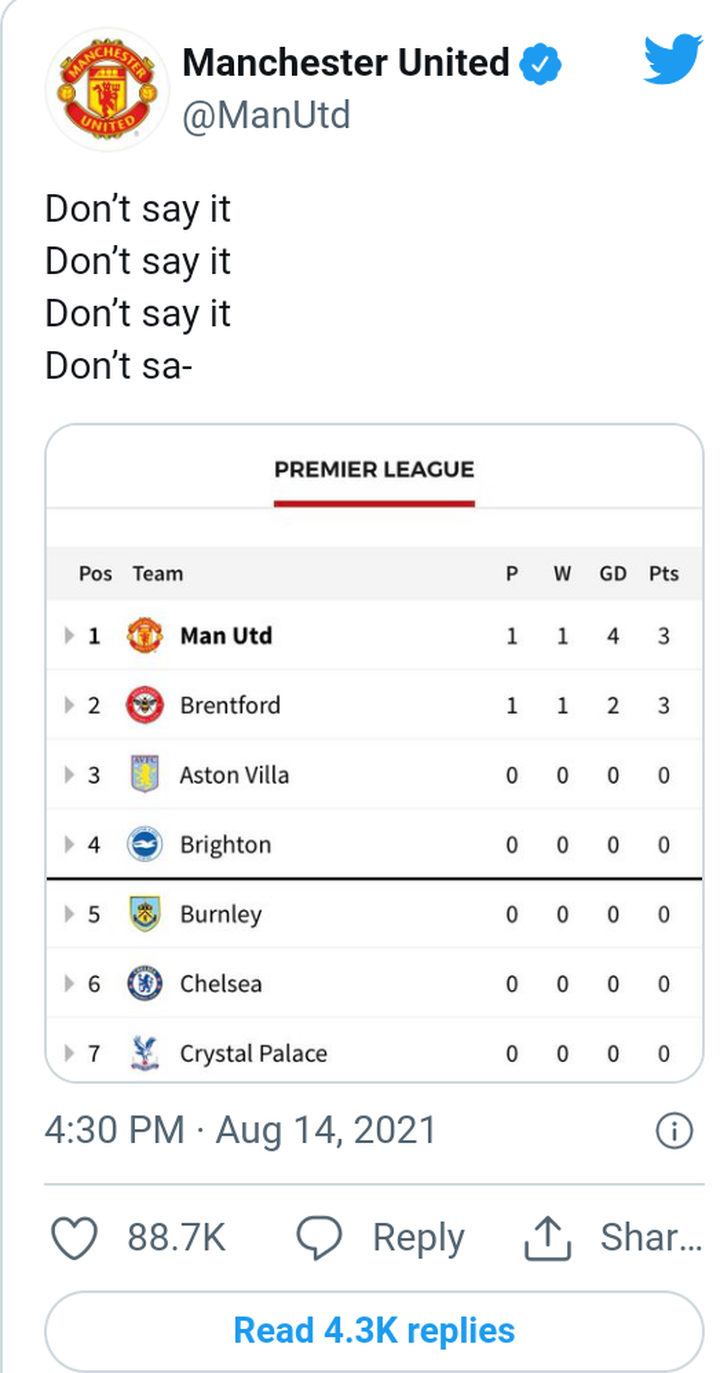This screenshot has width=720, height=1373.
Task: Click the Manchester United display name
Action: click(346, 63)
